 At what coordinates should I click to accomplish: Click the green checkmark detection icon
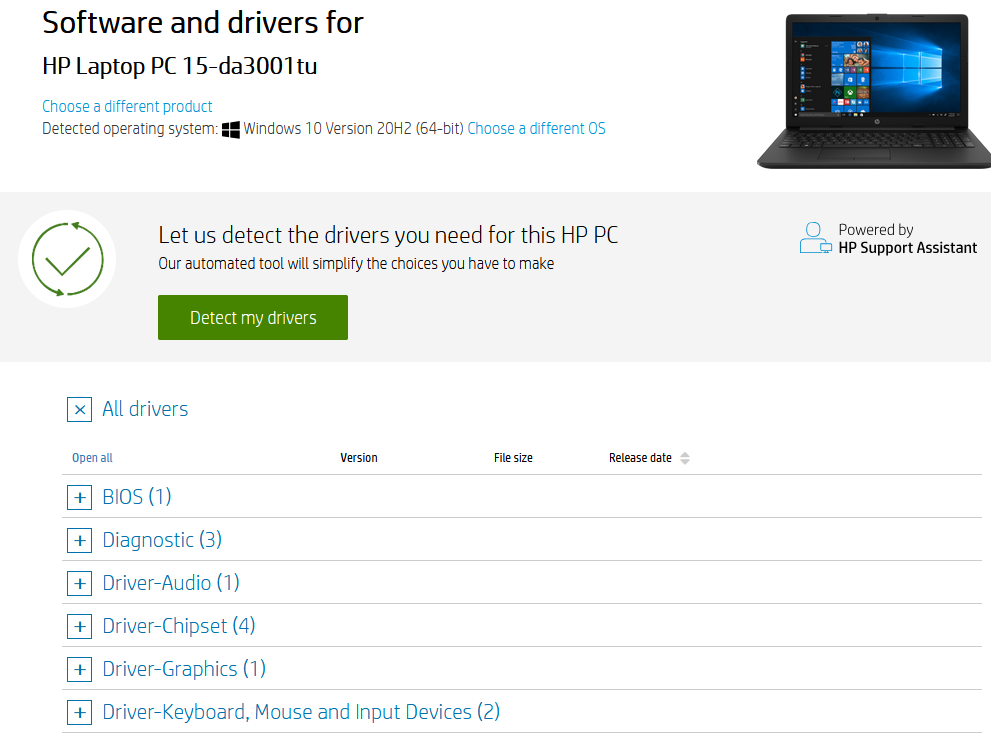point(66,259)
